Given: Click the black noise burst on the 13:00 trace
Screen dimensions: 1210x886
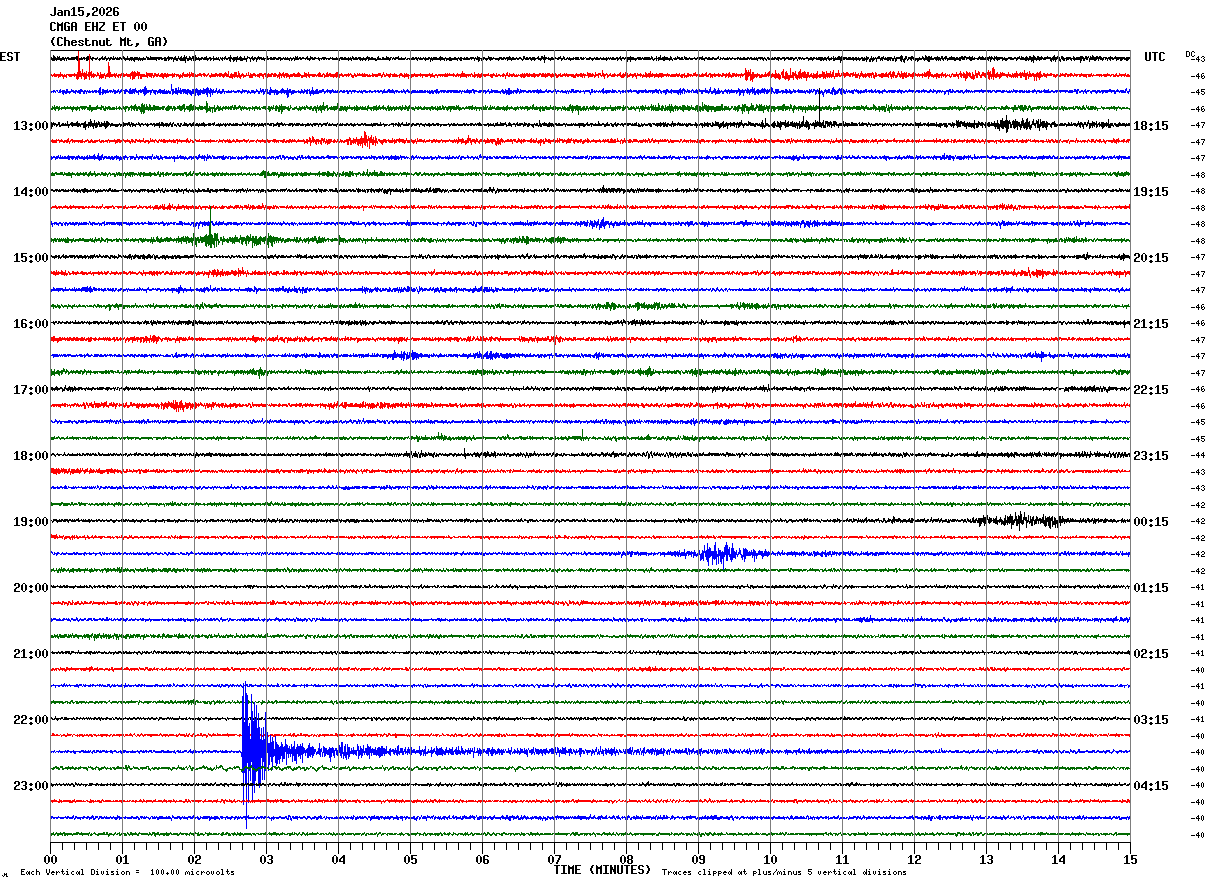Looking at the screenshot, I should 1020,124.
